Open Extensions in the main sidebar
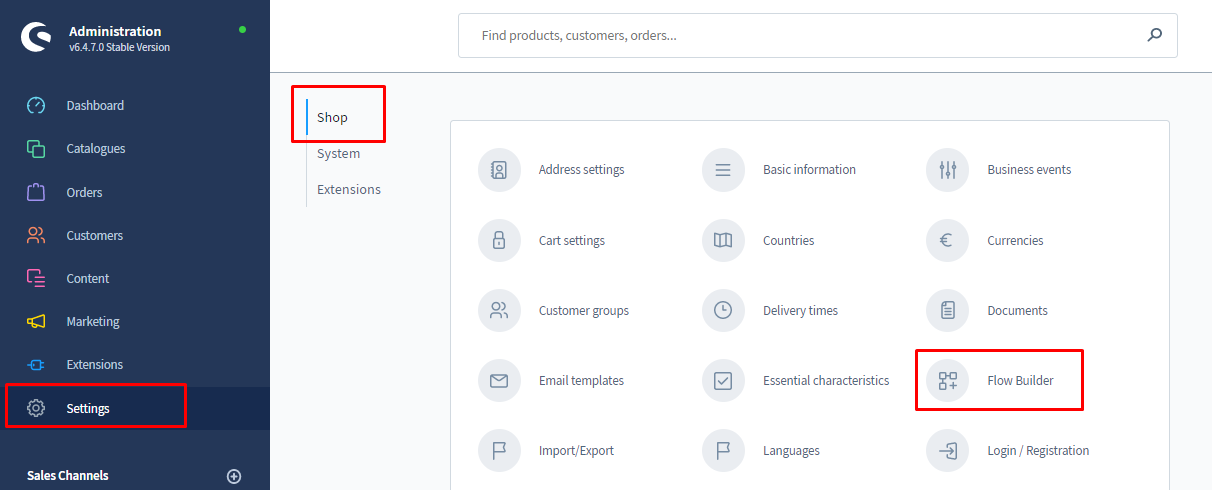1212x490 pixels. click(95, 364)
